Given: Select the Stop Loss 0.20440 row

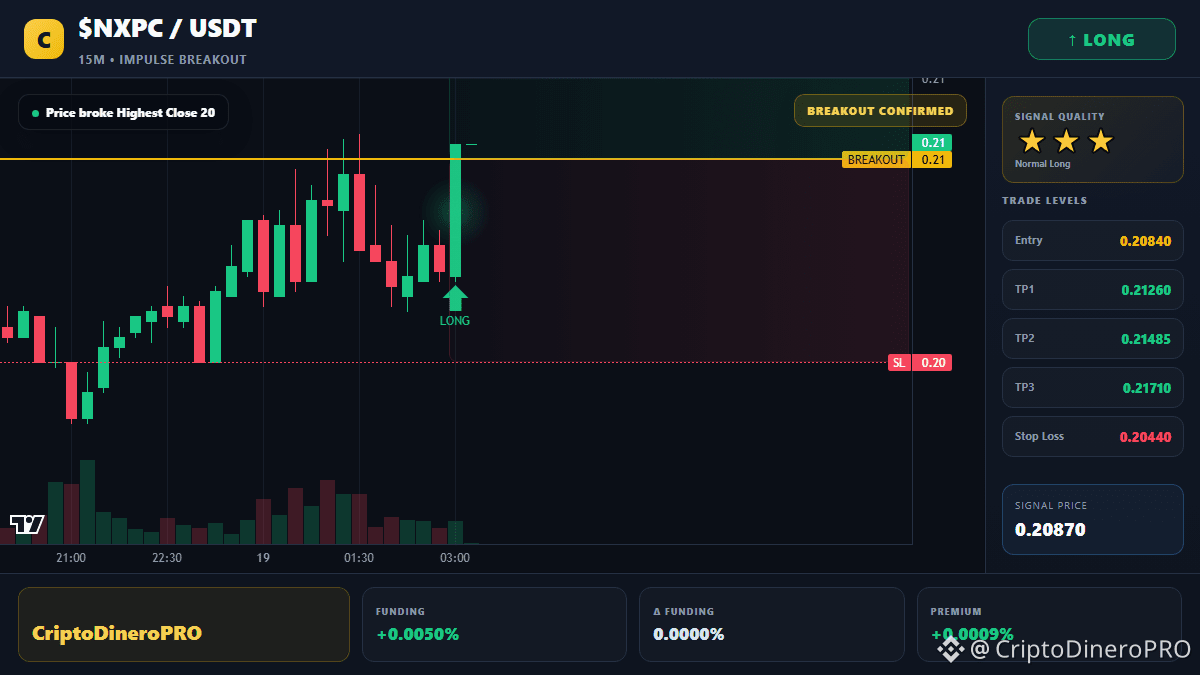Looking at the screenshot, I should tap(1092, 437).
